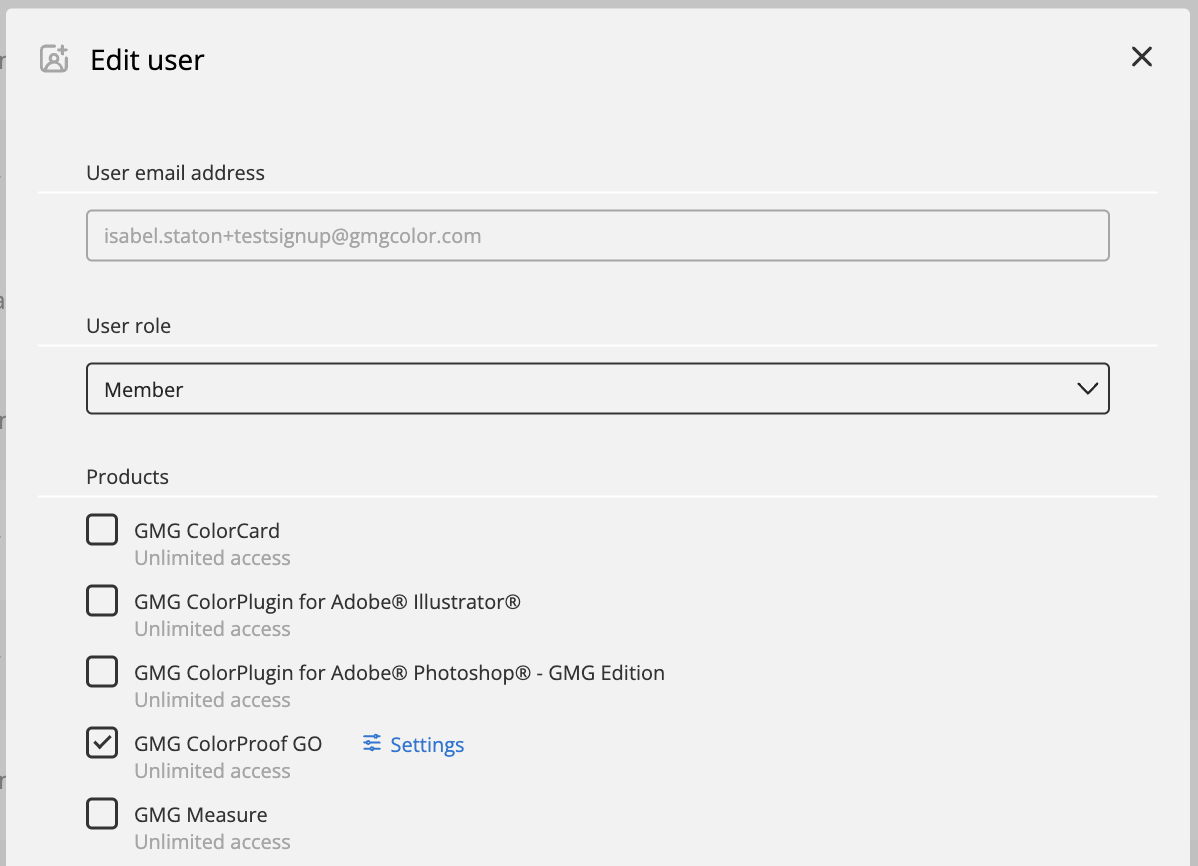Click the GMG ColorCard product label
The height and width of the screenshot is (866, 1198).
207,530
